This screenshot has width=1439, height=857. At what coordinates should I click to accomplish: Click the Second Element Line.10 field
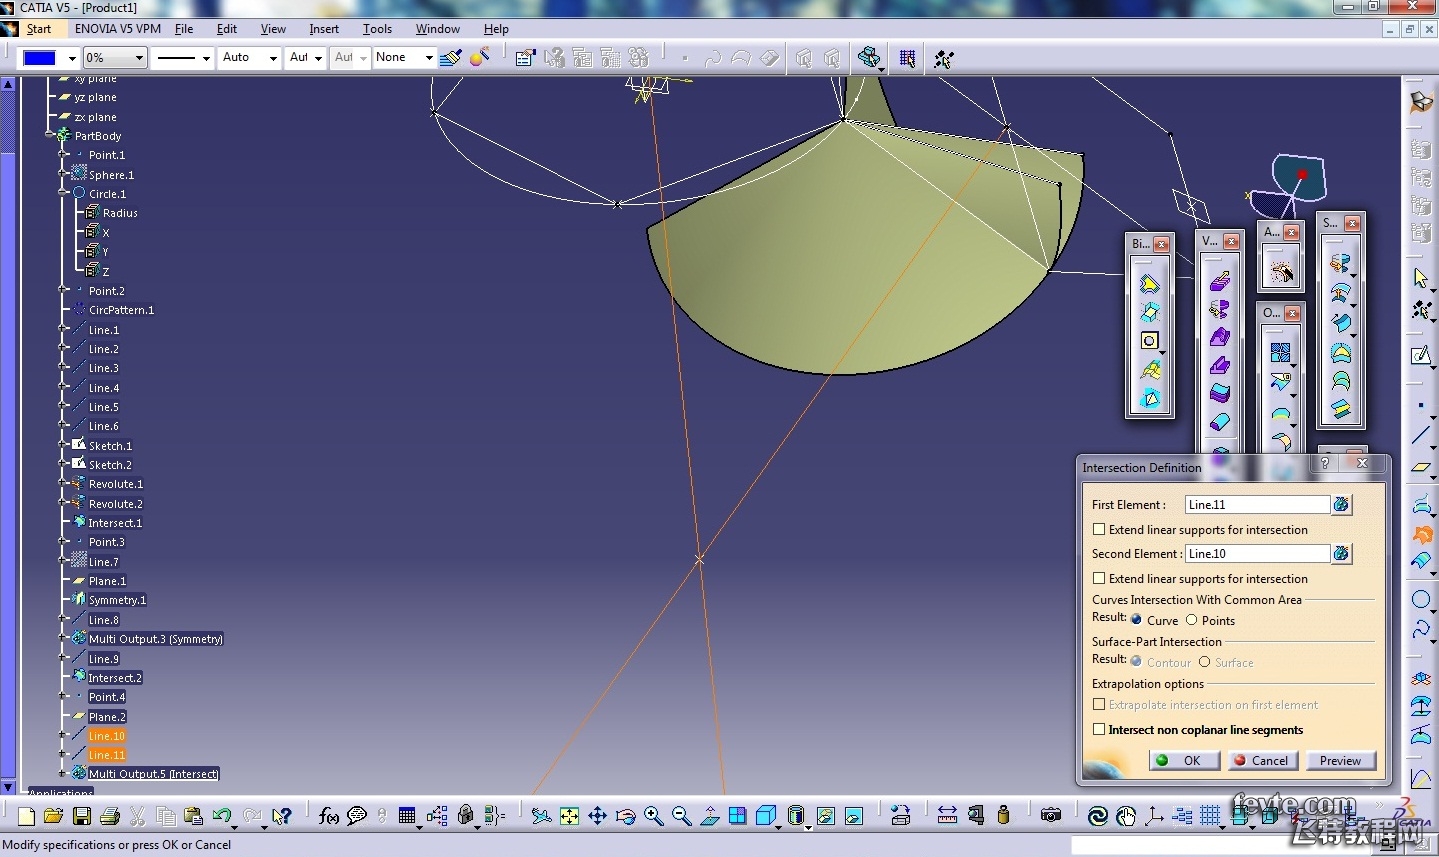1257,554
